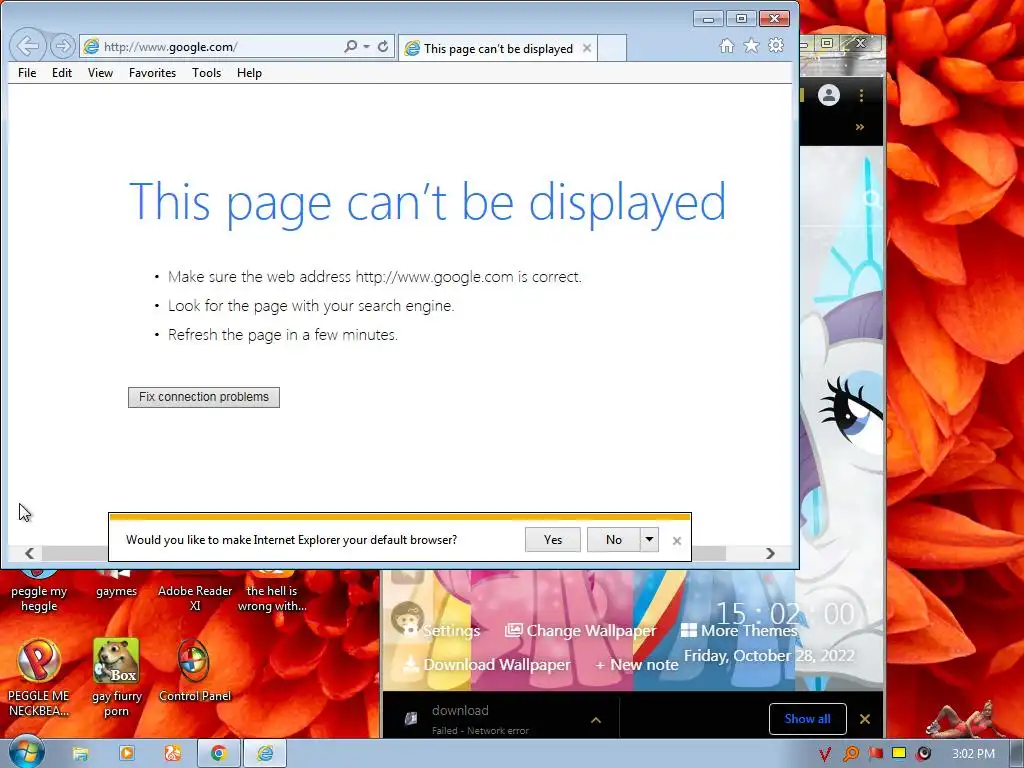Click the yellow square tray icon
The image size is (1024, 768).
(x=899, y=754)
